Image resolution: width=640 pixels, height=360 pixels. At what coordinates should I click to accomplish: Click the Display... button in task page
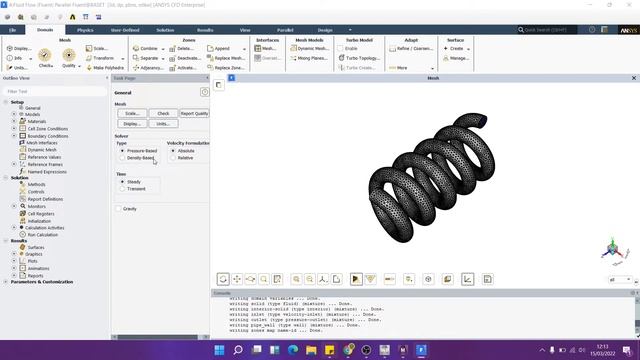[132, 123]
